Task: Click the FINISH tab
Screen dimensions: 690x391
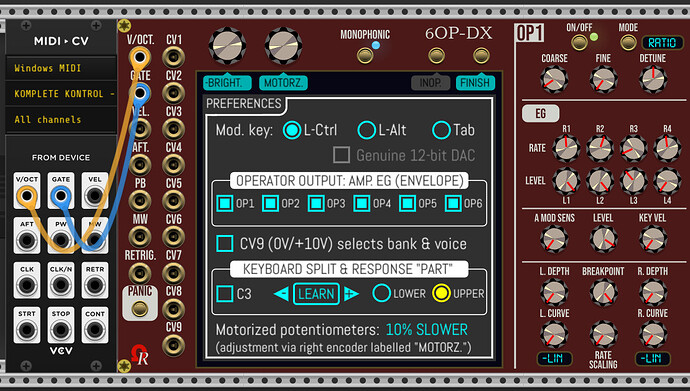Action: click(x=475, y=82)
